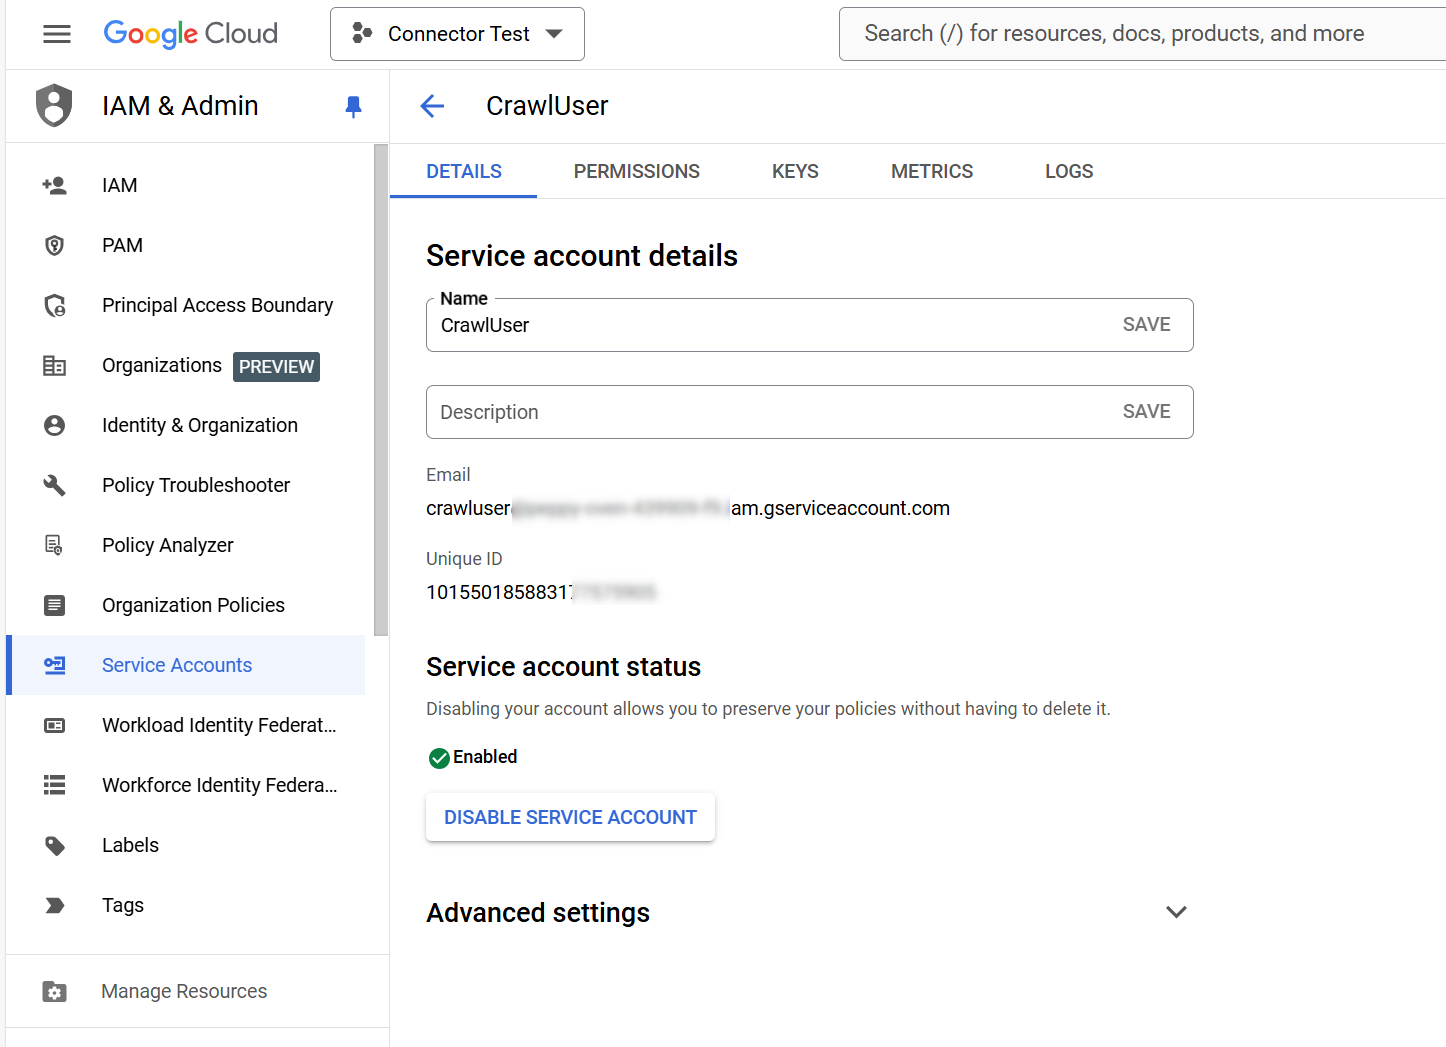Image resolution: width=1446 pixels, height=1047 pixels.
Task: Click the green Enabled status checkmark
Action: point(439,758)
